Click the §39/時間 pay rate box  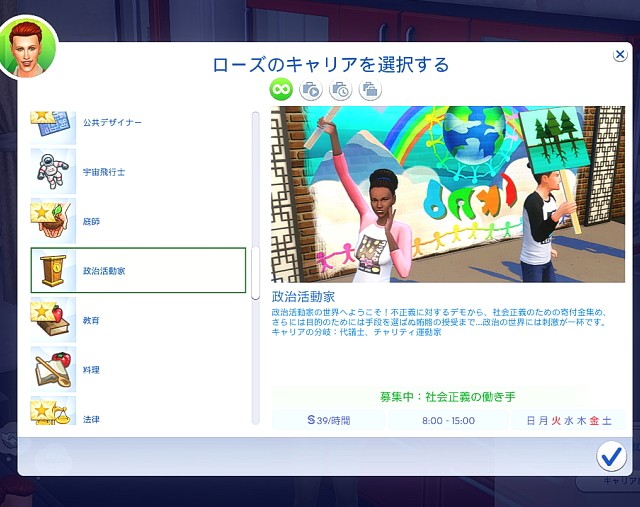pos(328,420)
